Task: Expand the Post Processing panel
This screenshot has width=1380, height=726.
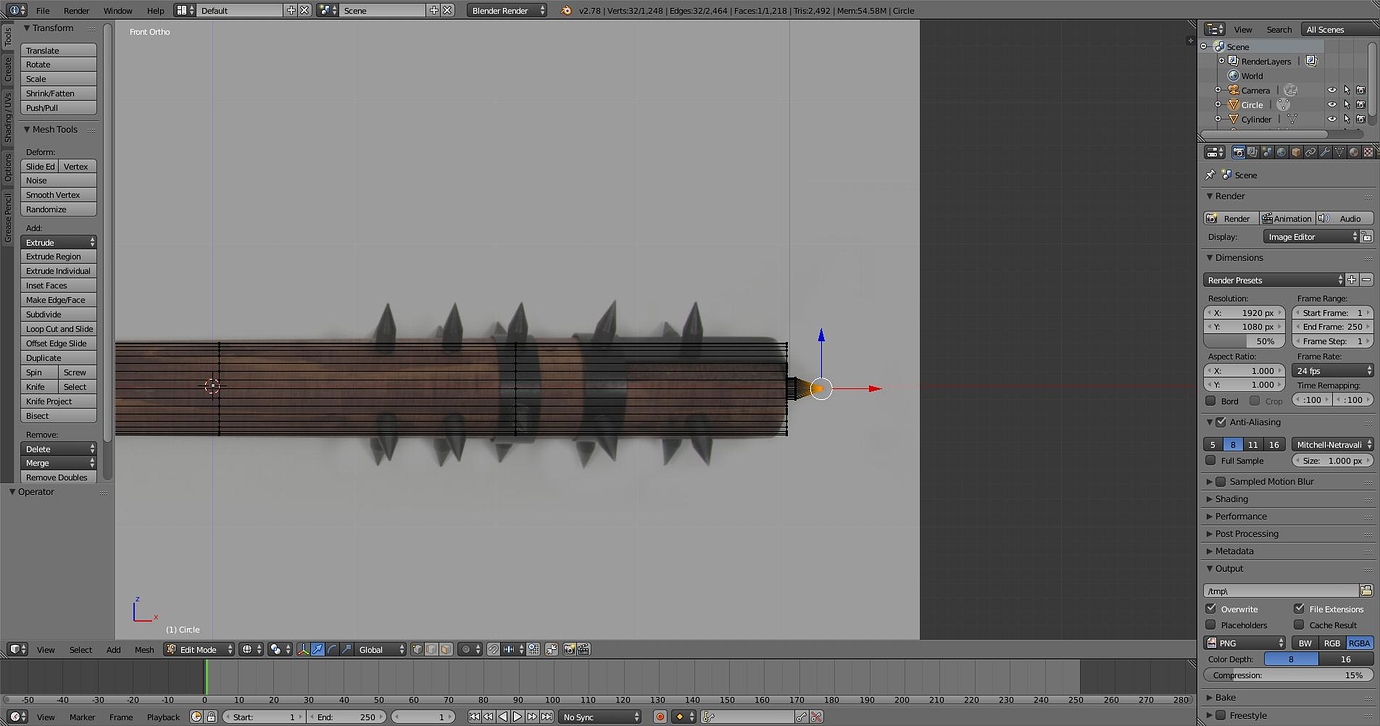Action: [x=1246, y=534]
